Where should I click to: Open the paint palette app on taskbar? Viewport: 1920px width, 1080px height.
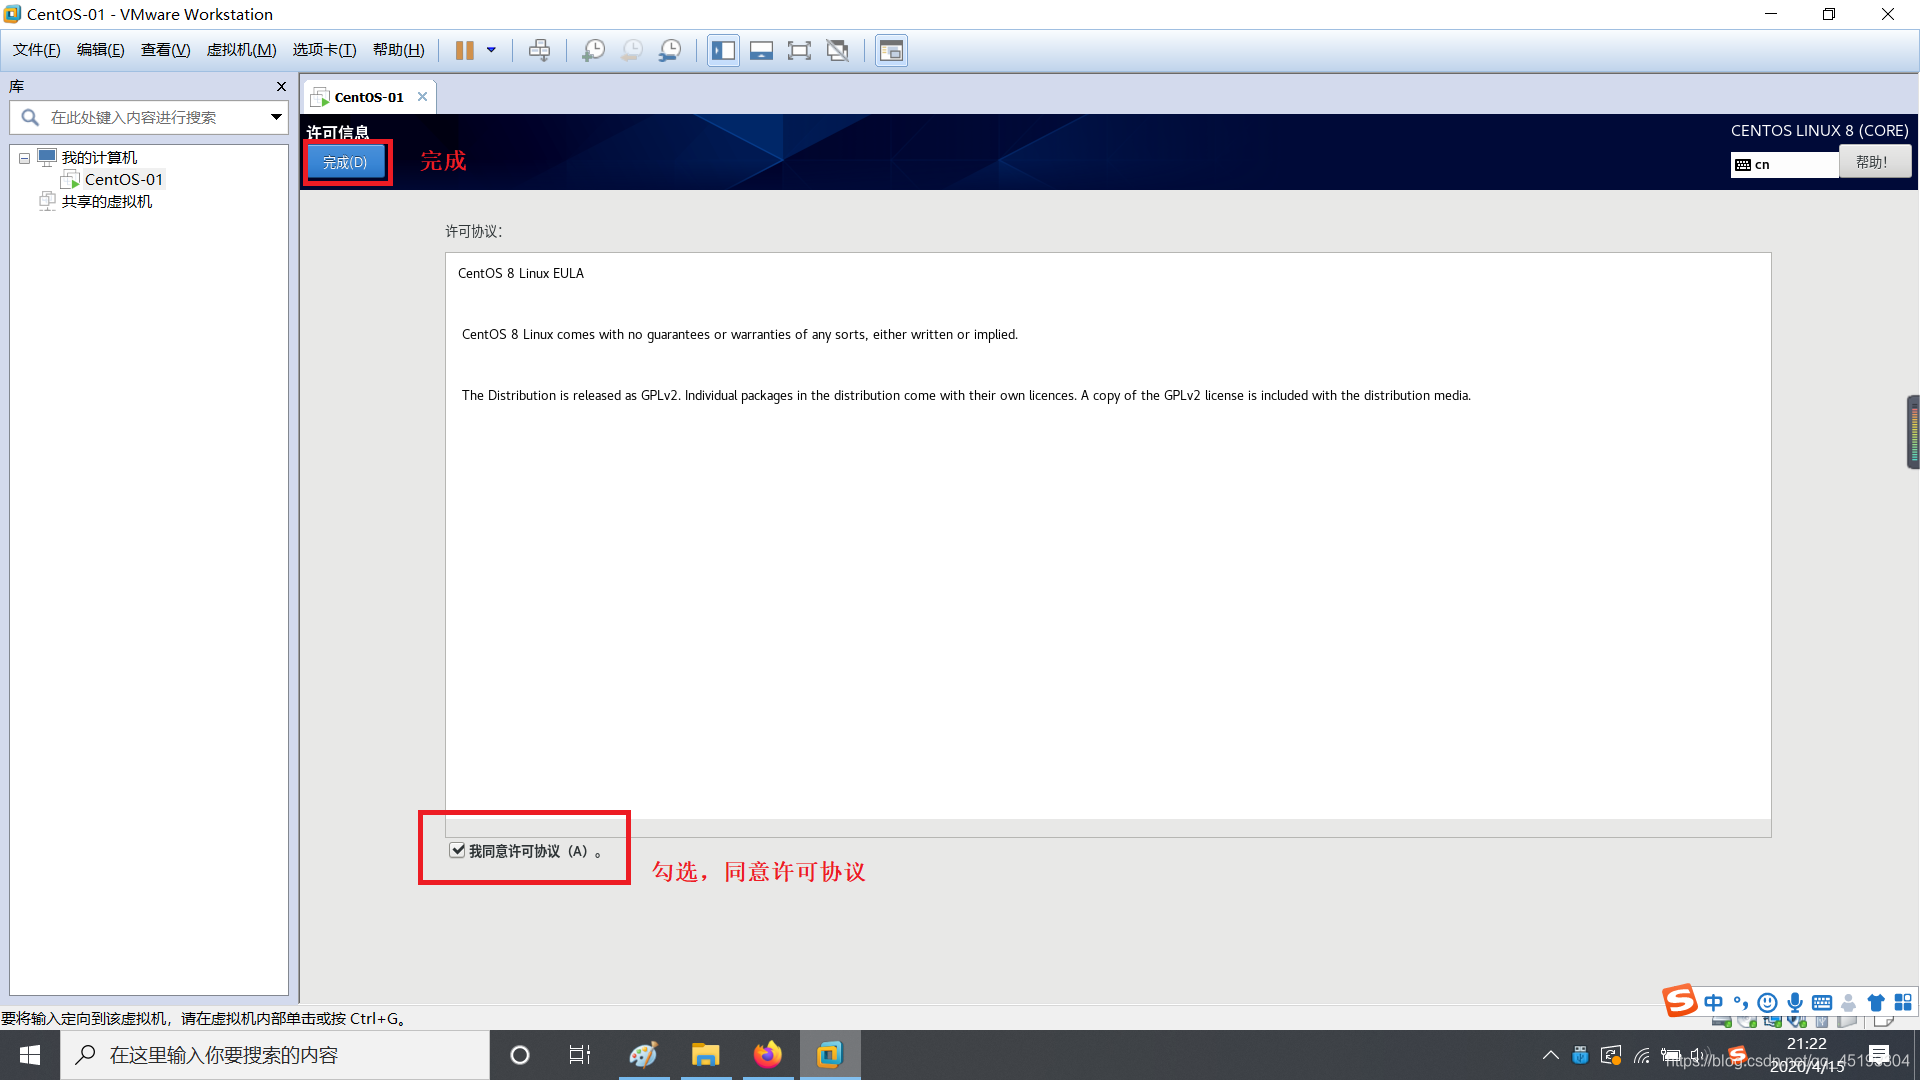[644, 1055]
